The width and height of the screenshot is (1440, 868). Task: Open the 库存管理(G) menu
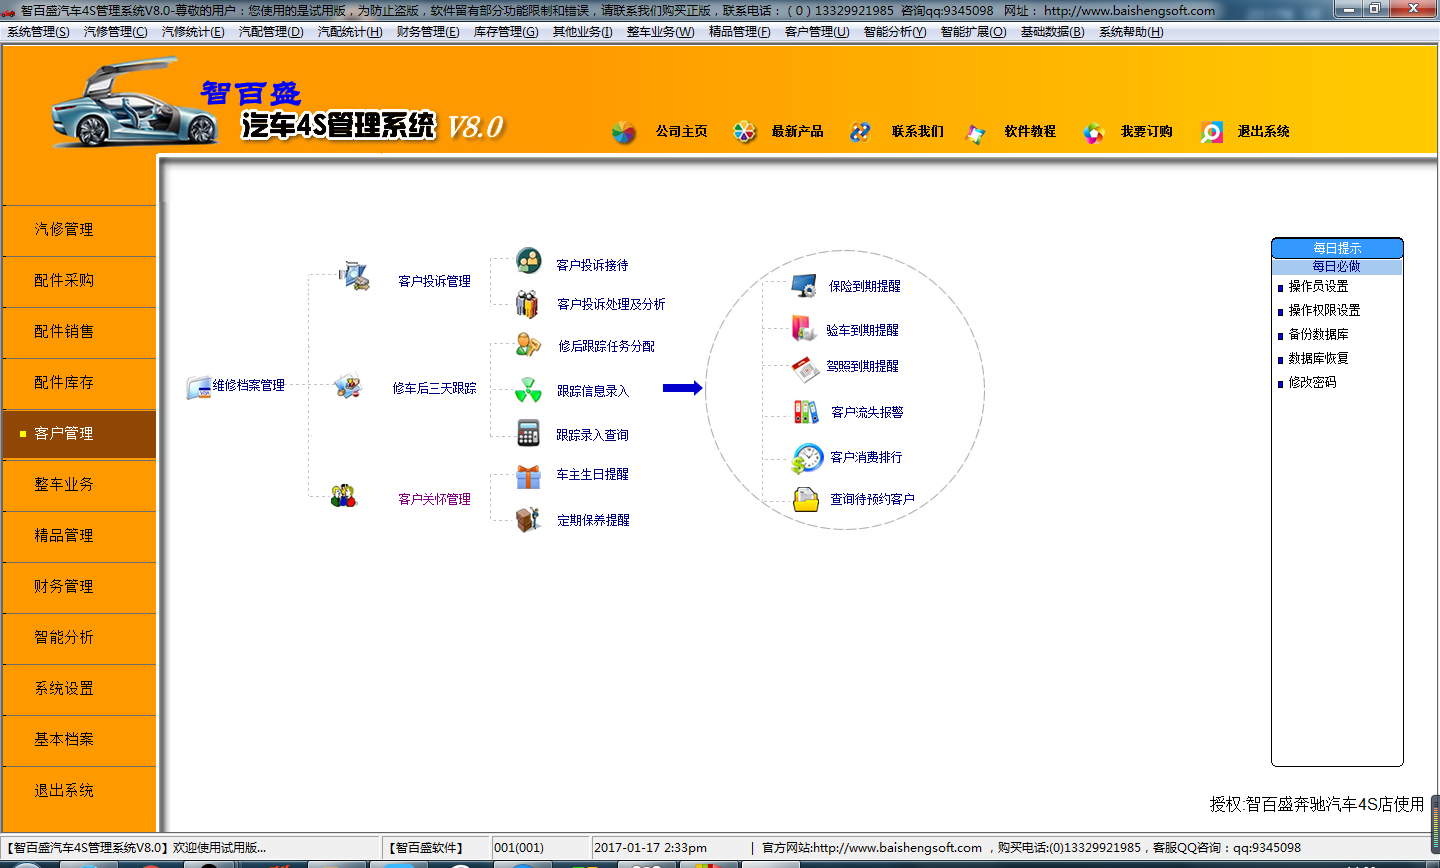point(506,32)
